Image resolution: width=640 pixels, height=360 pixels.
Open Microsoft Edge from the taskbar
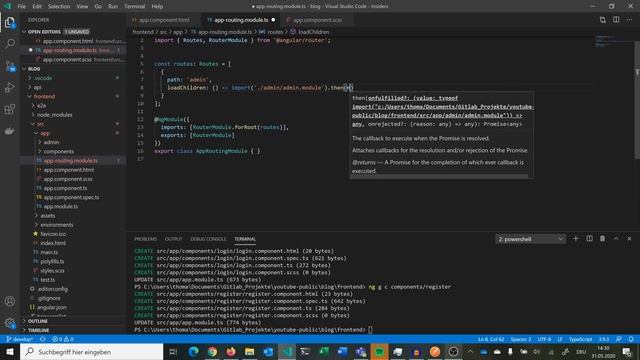click(x=193, y=352)
